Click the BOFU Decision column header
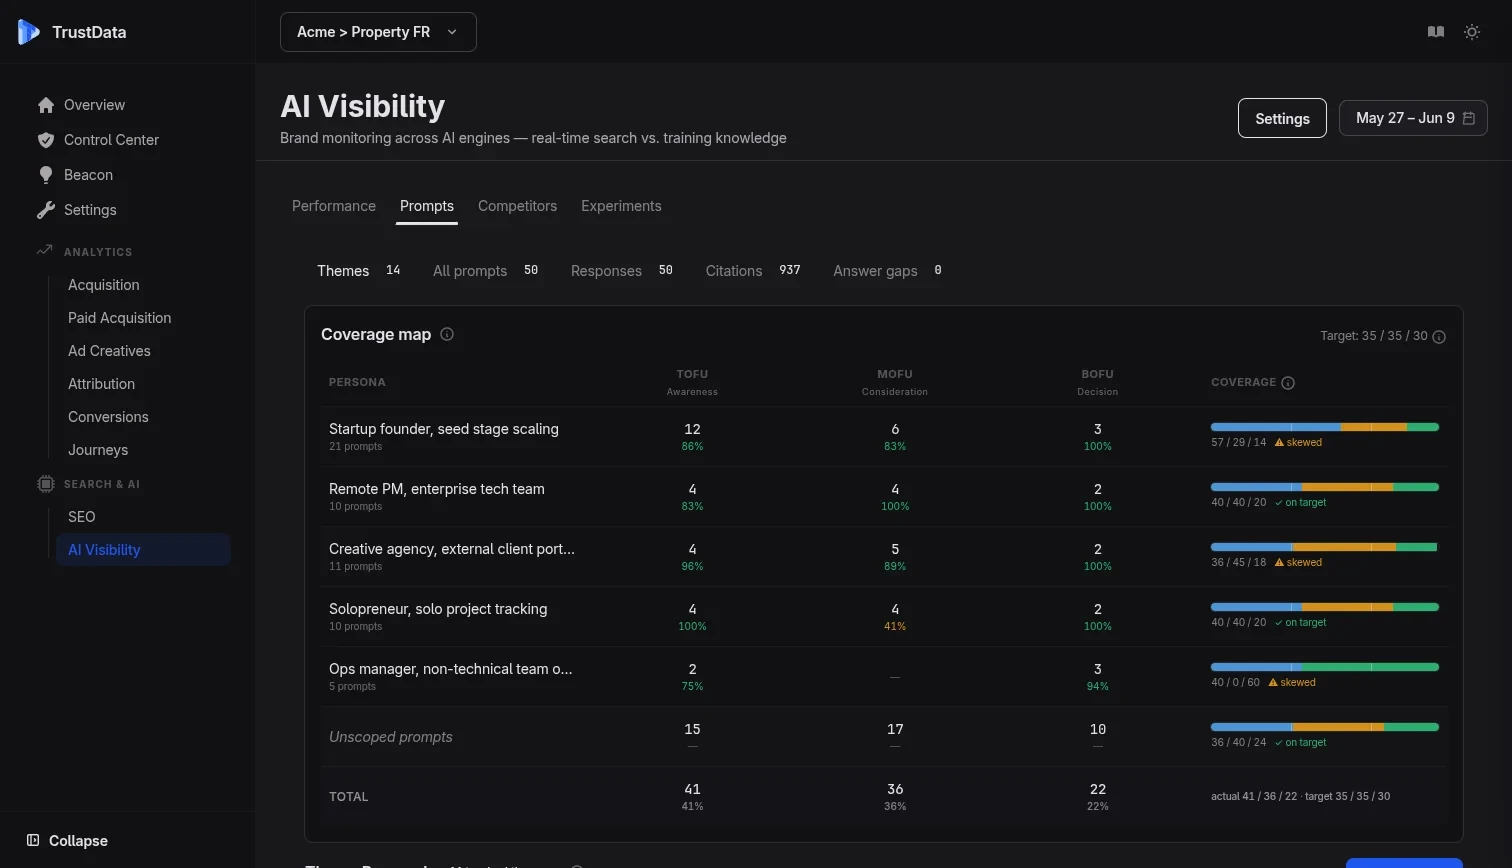 tap(1097, 382)
